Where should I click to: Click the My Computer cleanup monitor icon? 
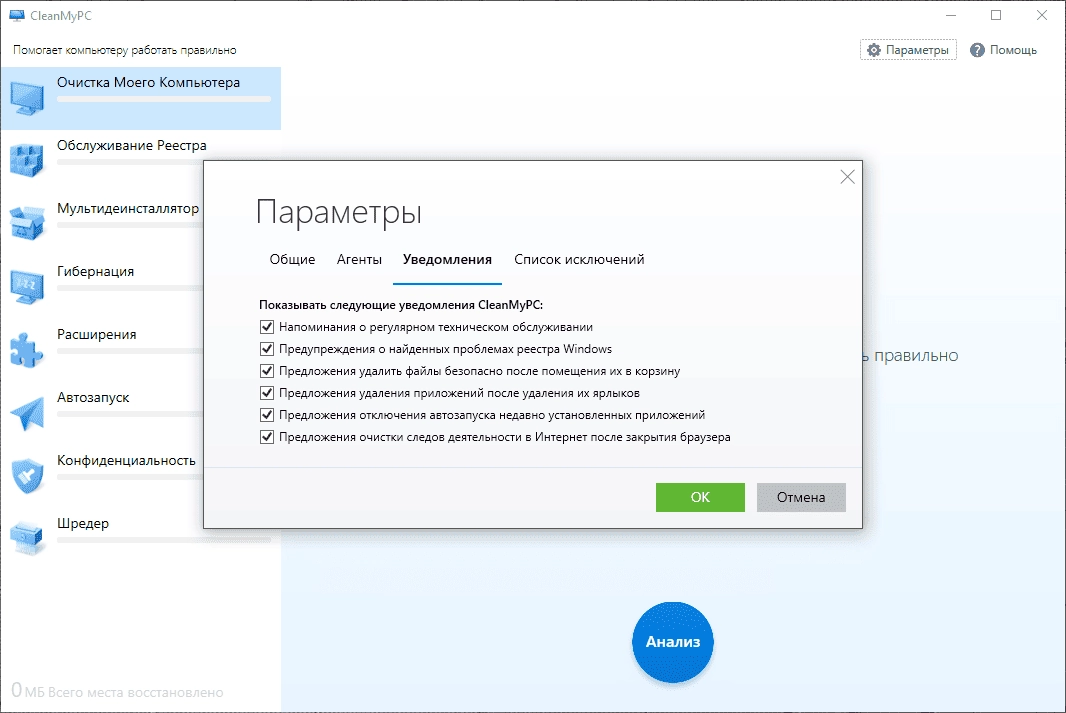[x=27, y=99]
